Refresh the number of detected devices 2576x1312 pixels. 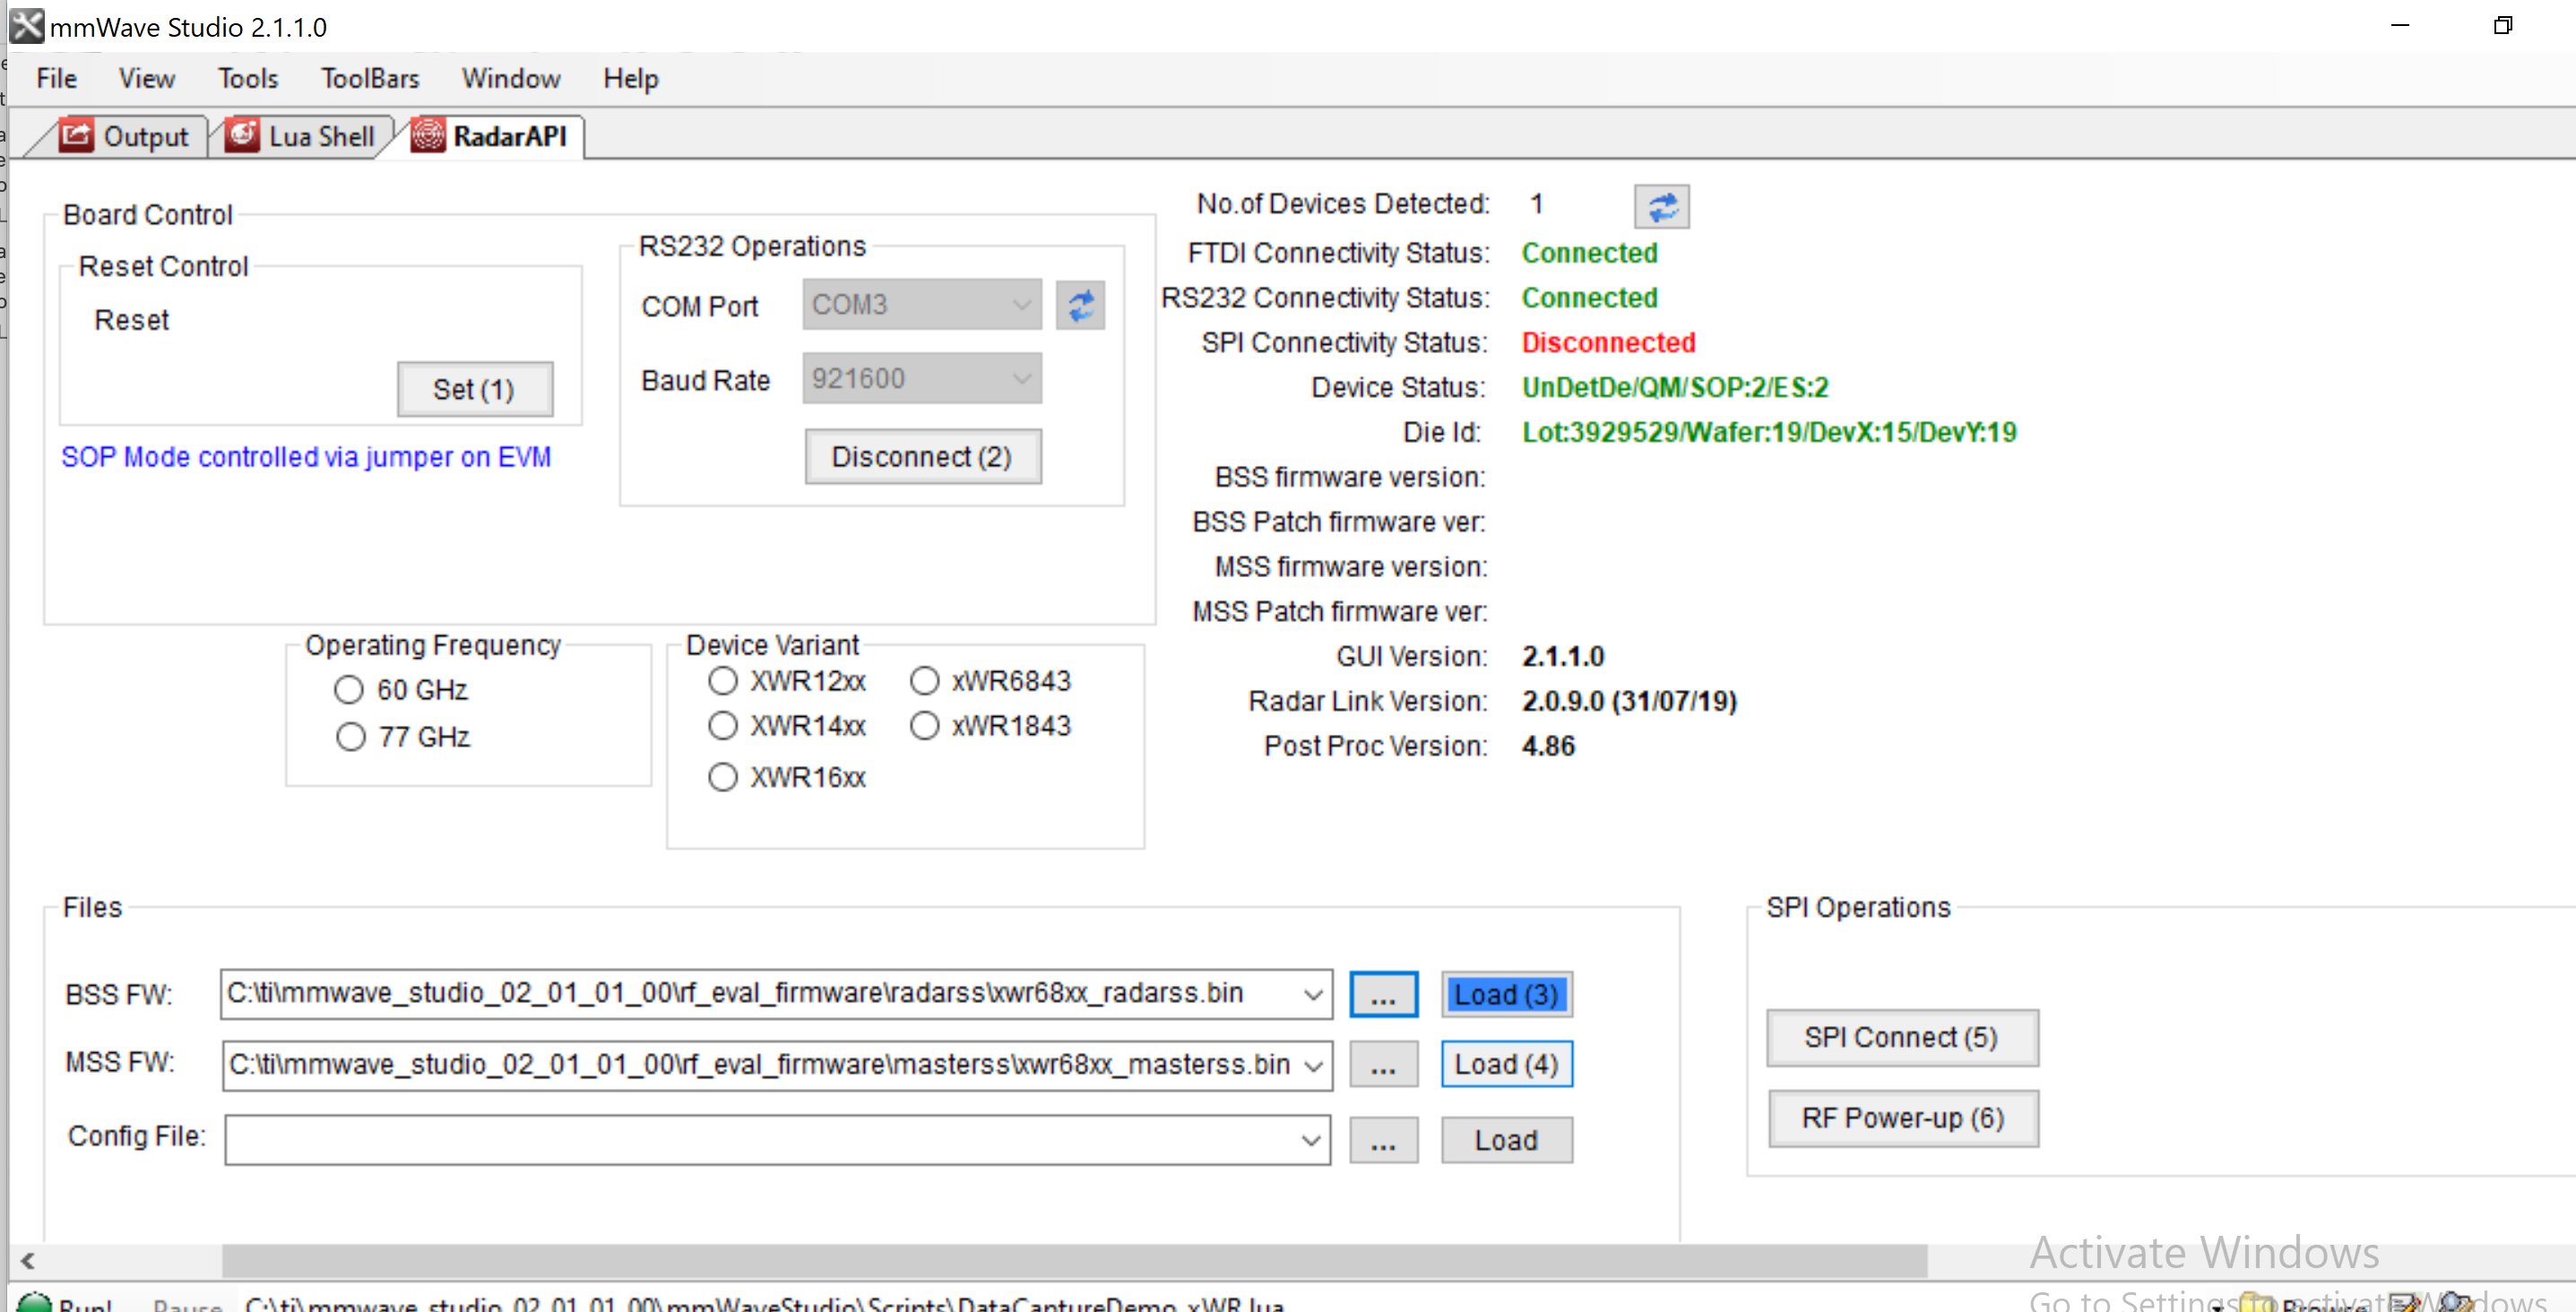tap(1661, 206)
